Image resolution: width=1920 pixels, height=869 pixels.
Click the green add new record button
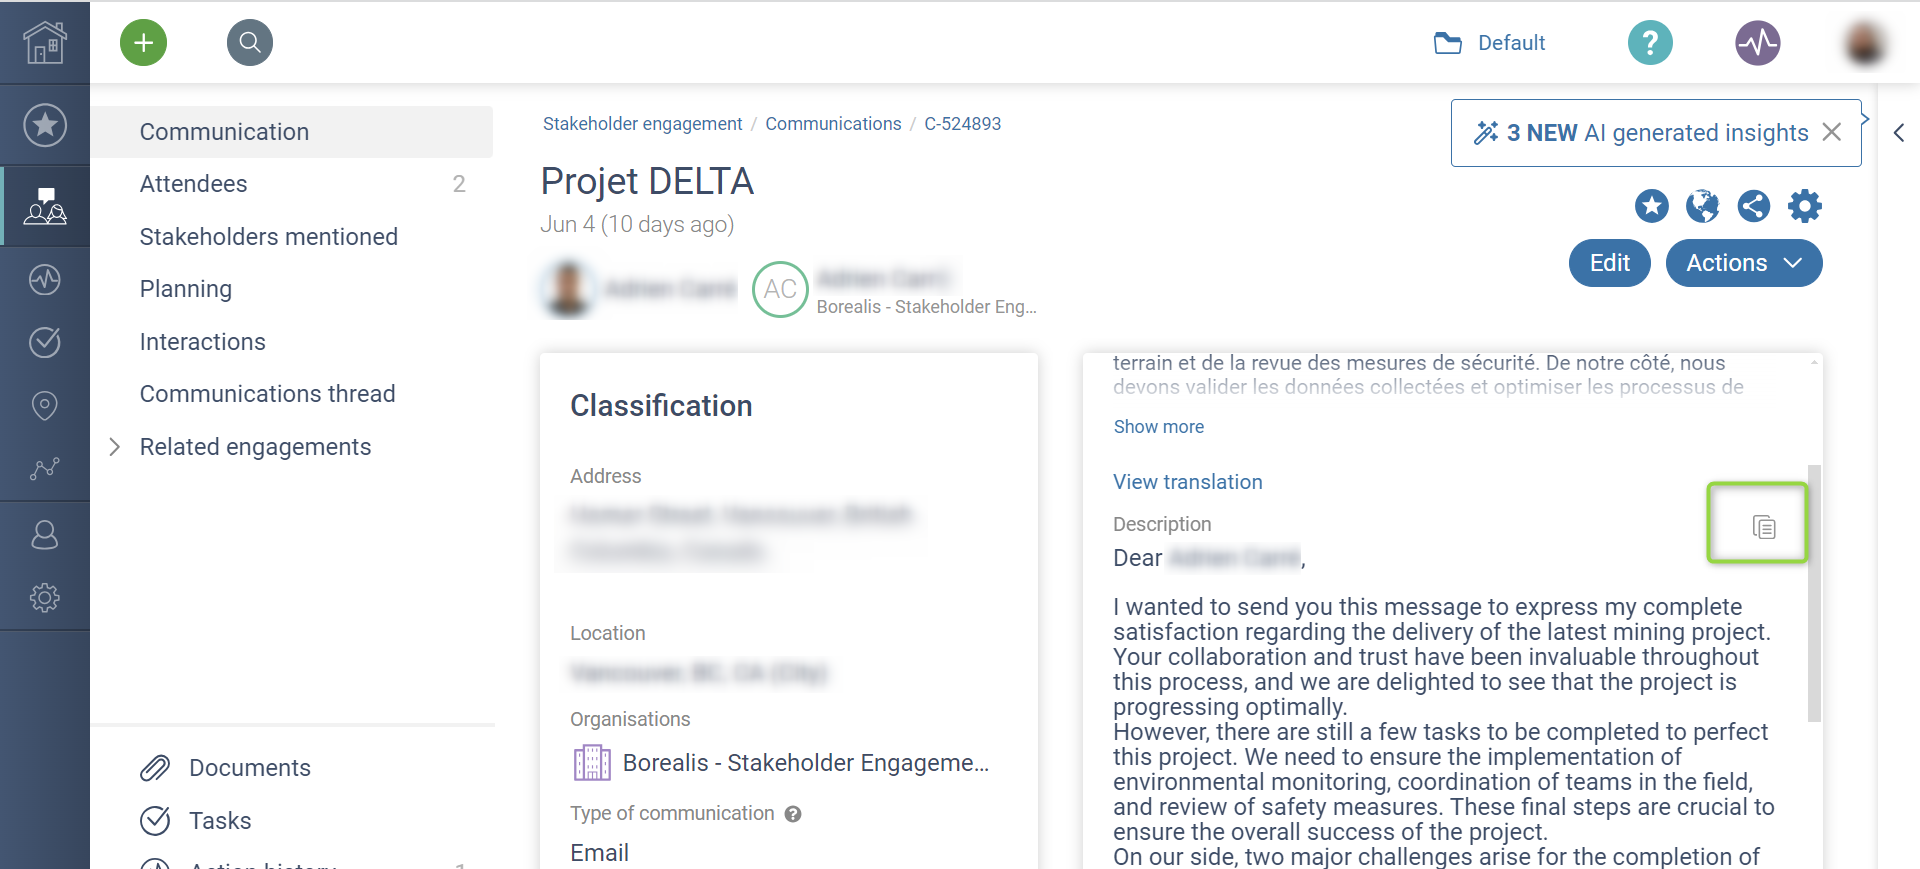[144, 43]
